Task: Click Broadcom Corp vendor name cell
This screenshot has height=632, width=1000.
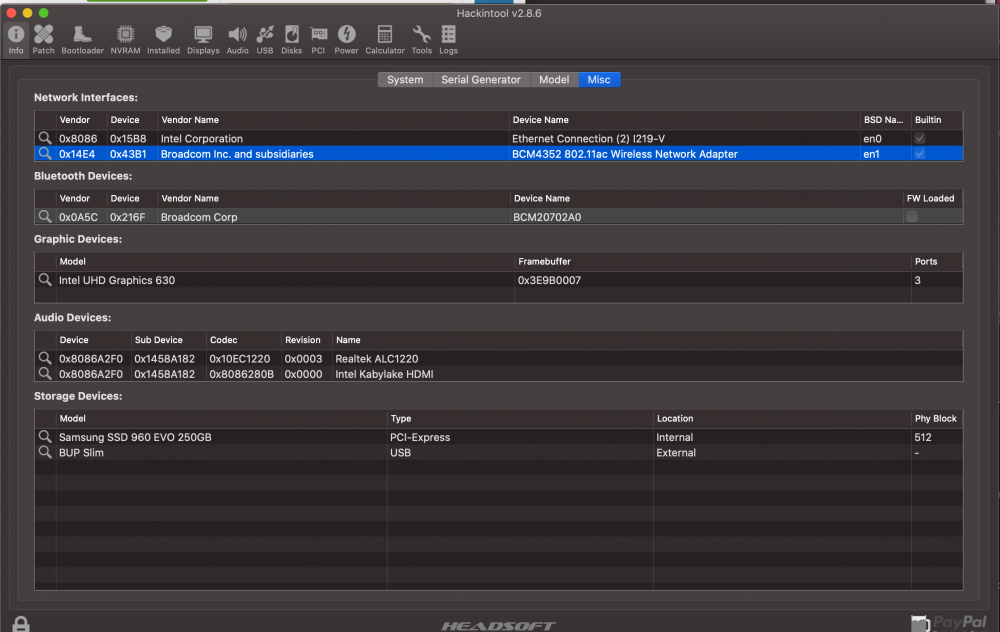Action: pyautogui.click(x=199, y=217)
